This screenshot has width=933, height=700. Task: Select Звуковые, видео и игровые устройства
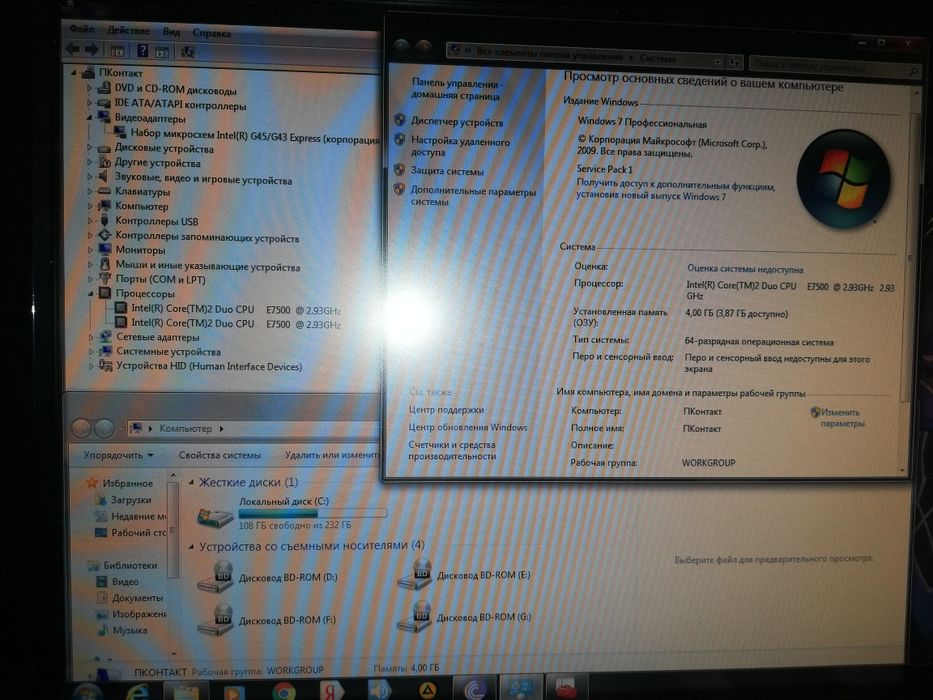[203, 179]
